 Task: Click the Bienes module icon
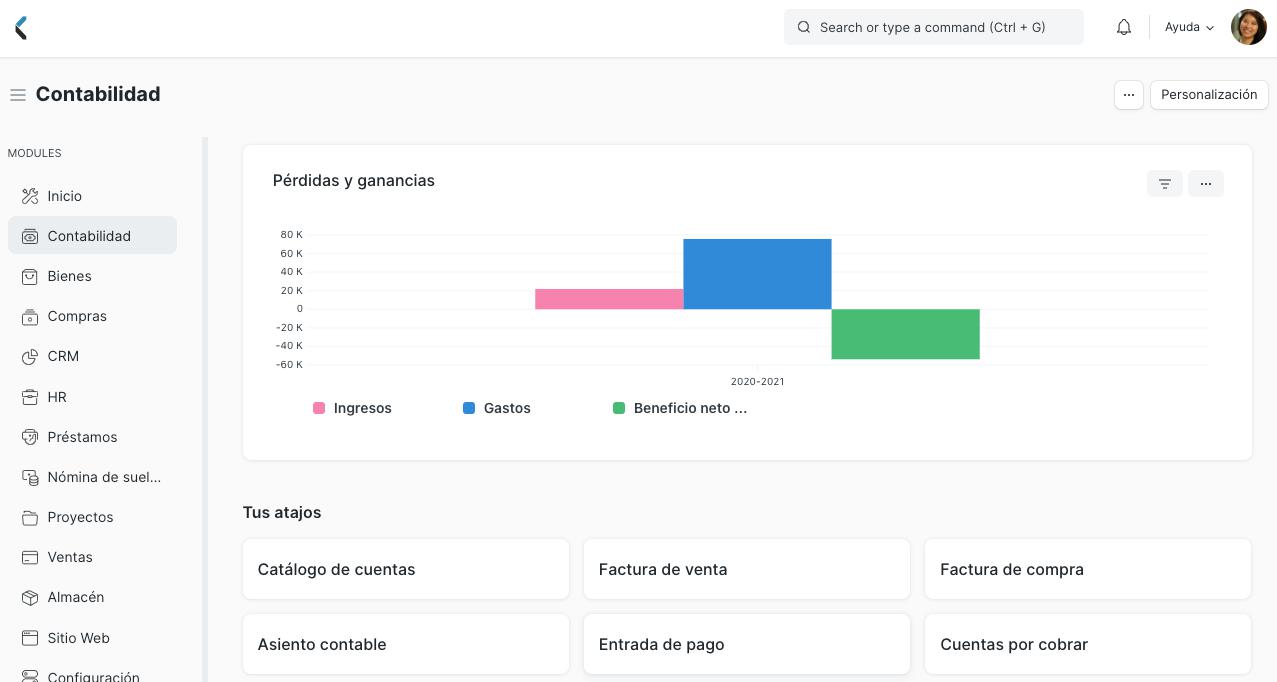tap(30, 276)
